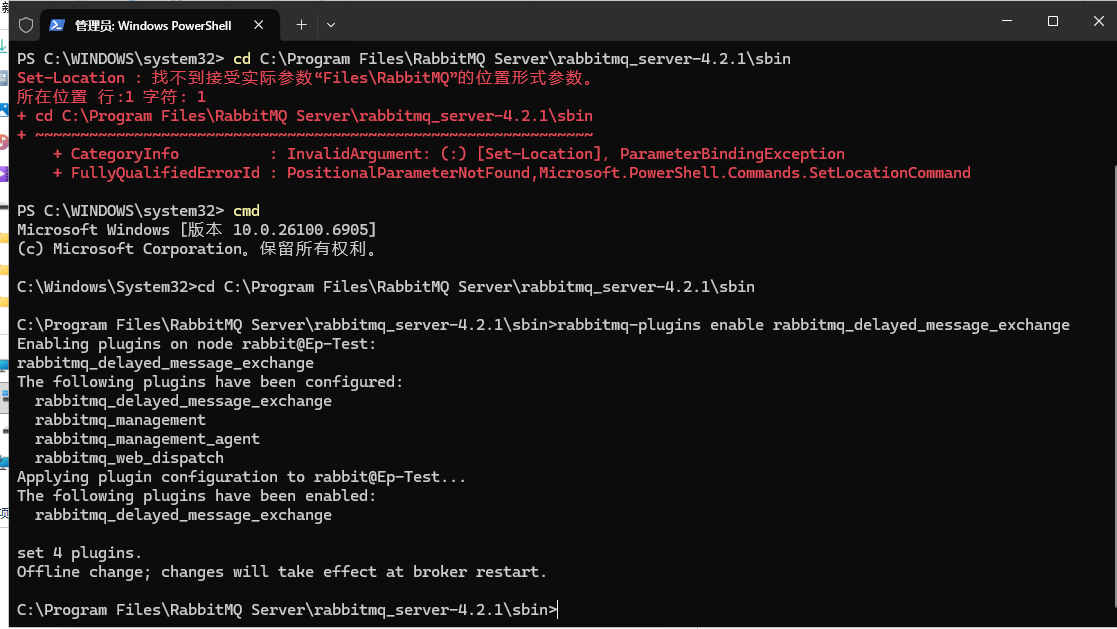Click the minimize window icon
This screenshot has height=629, width=1117.
click(1007, 20)
